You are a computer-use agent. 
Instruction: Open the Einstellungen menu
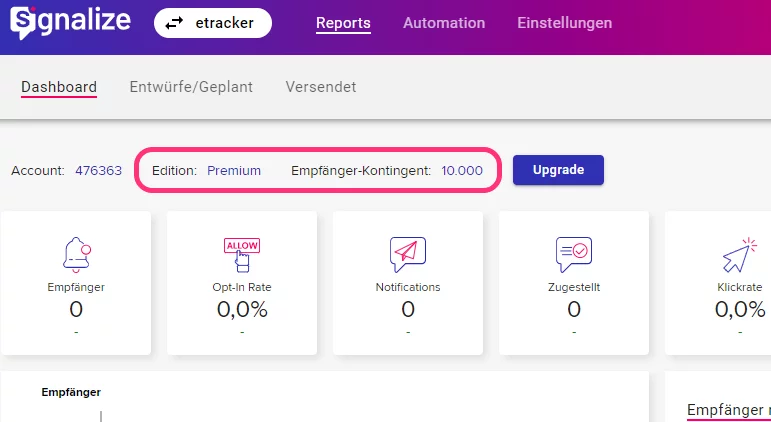(x=564, y=23)
